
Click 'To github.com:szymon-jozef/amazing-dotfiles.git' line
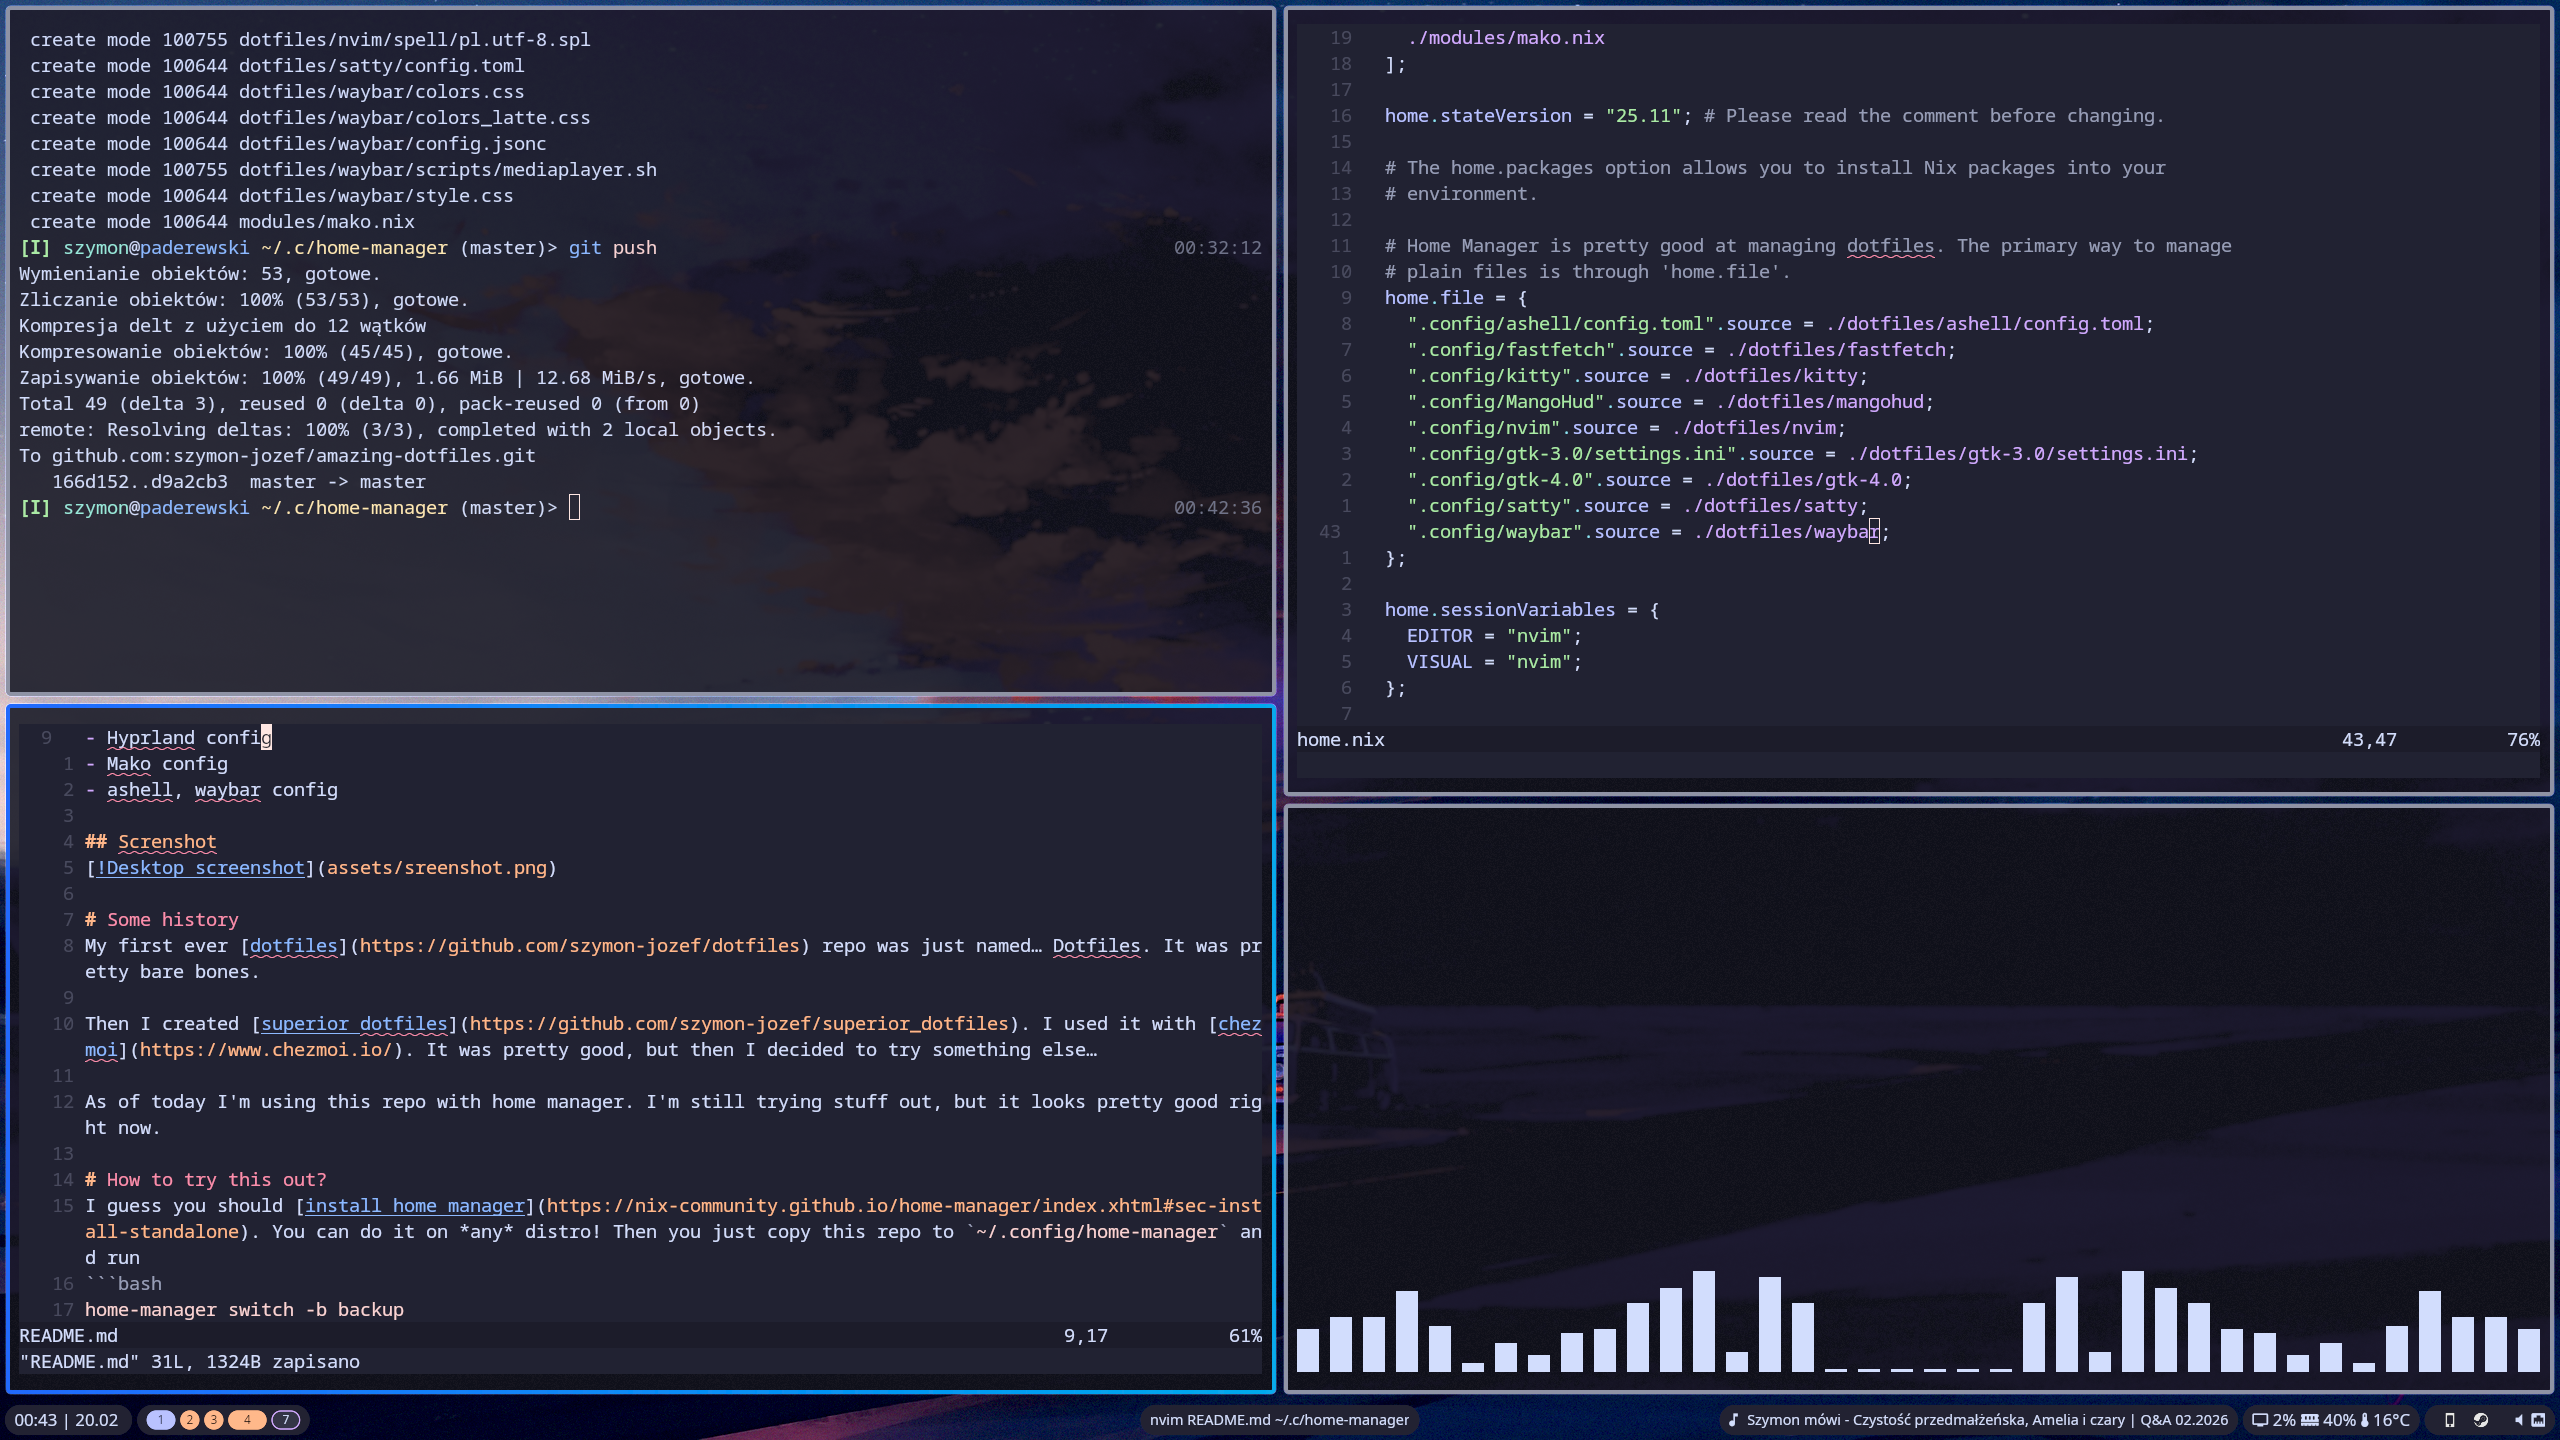[x=277, y=455]
